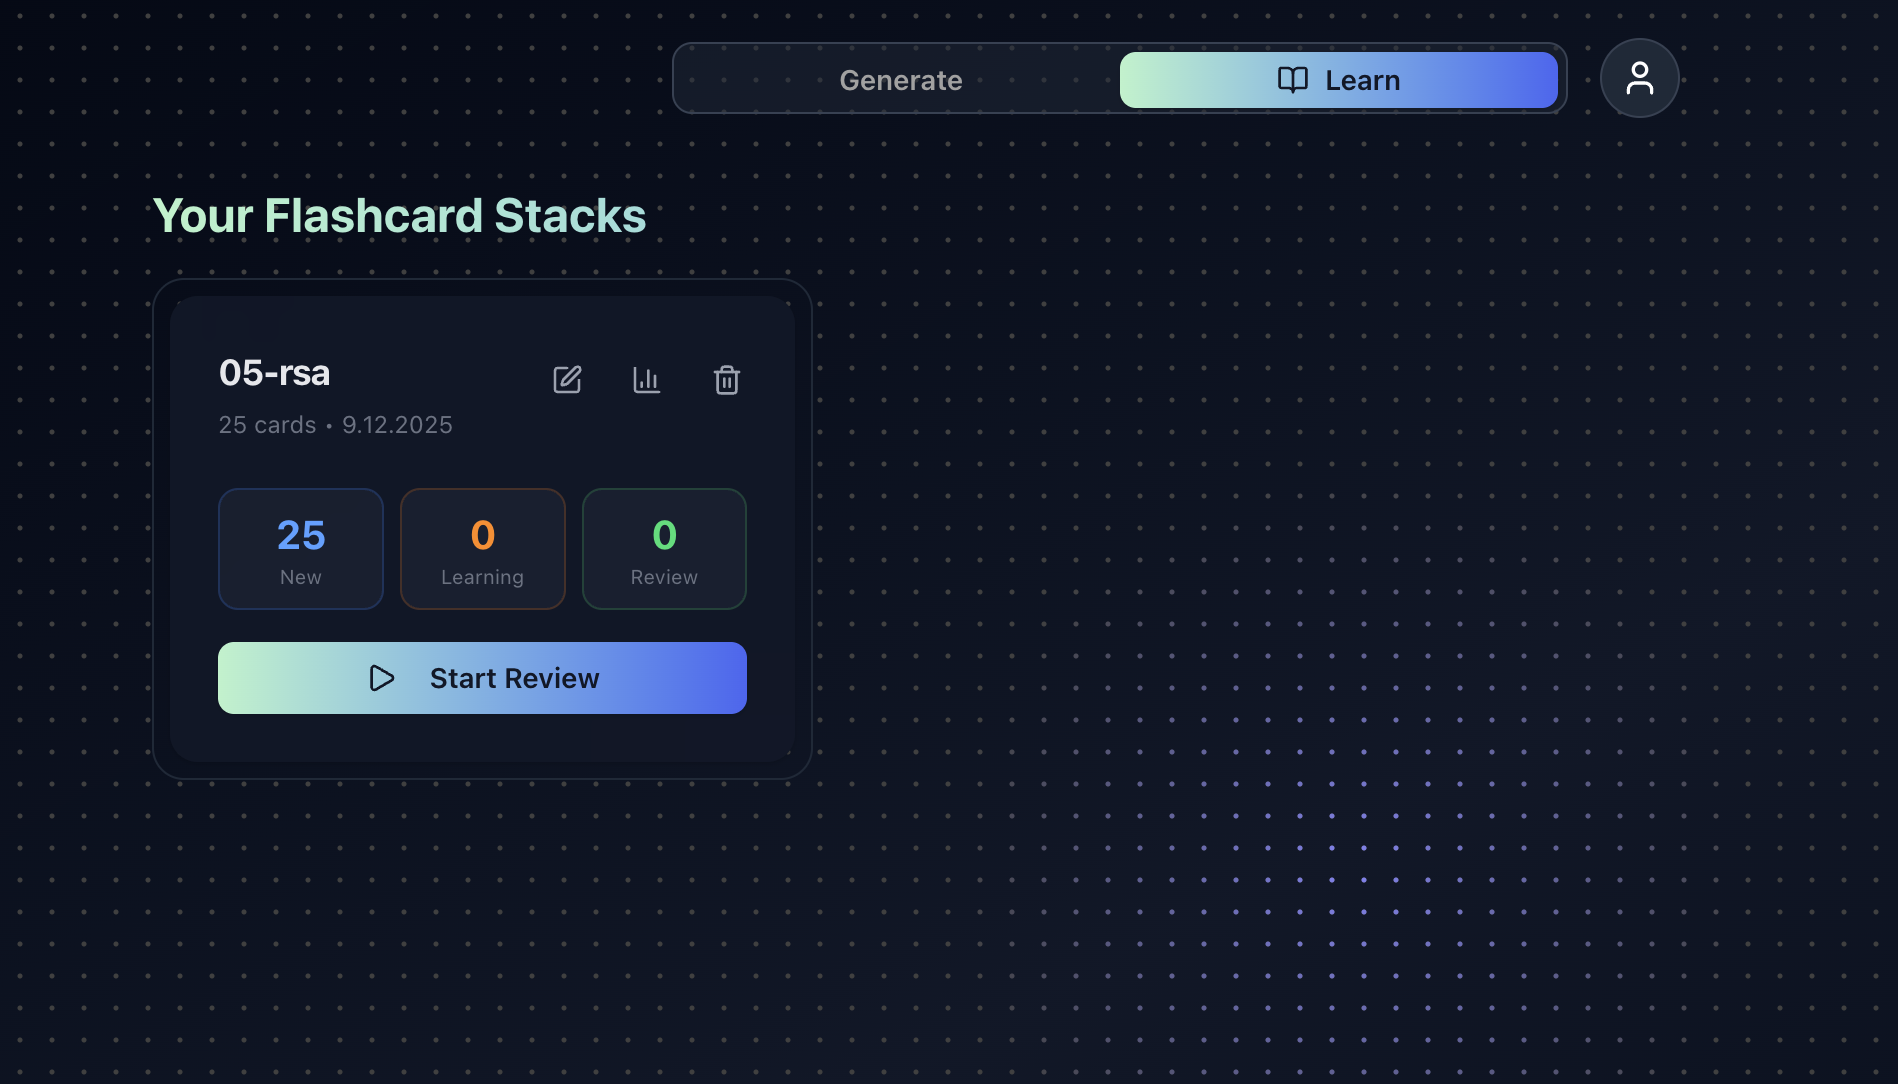
Task: Switch to the Learn tab
Action: pos(1338,79)
